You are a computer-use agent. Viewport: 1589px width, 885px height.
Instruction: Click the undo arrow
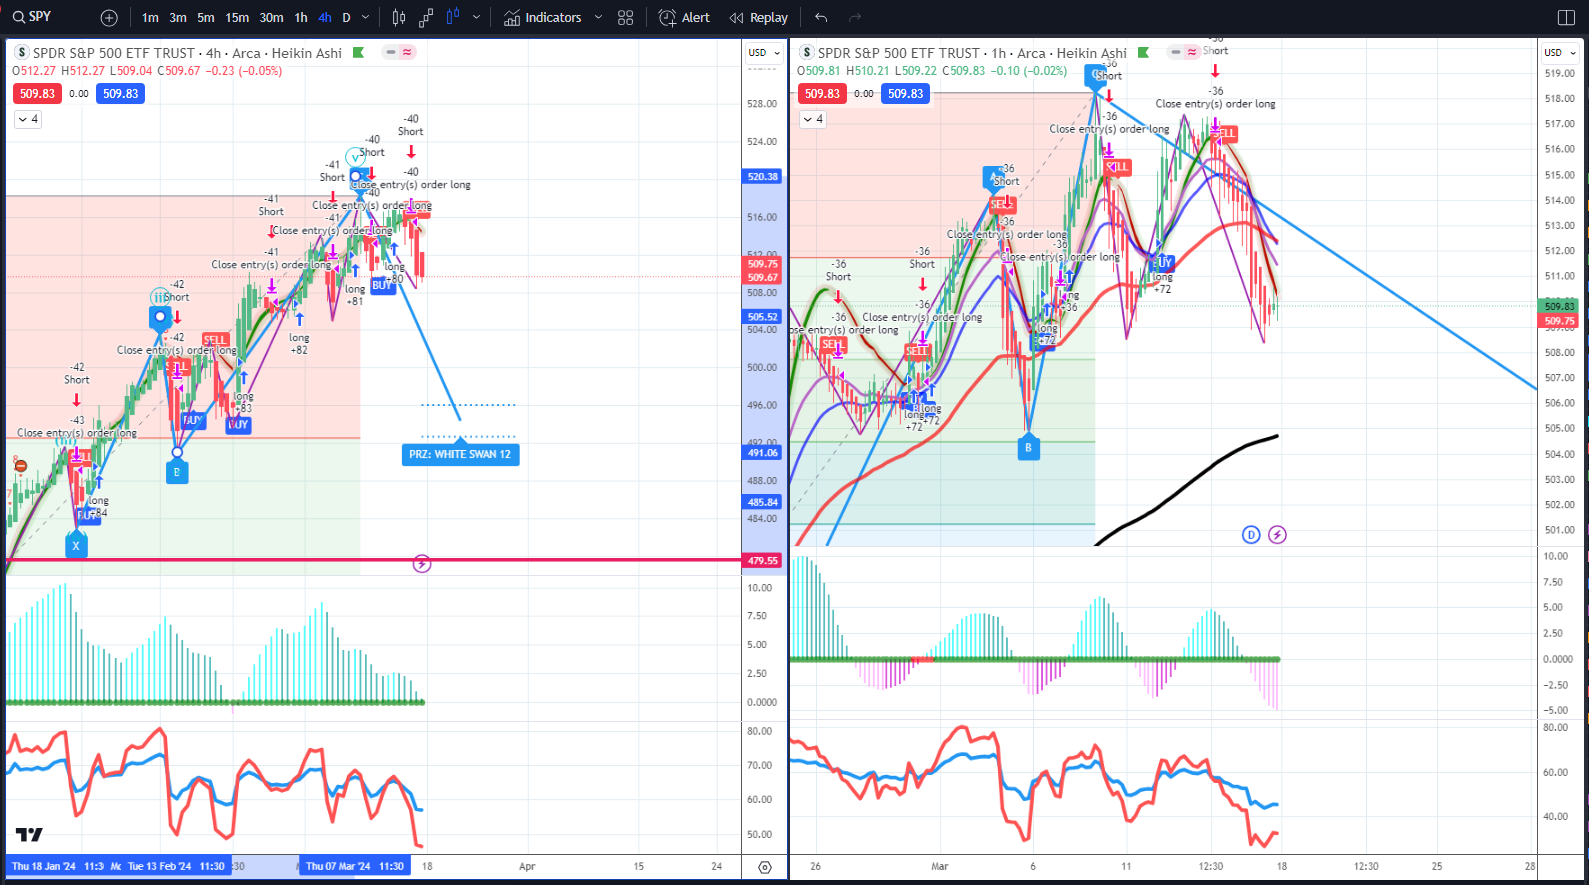[821, 18]
